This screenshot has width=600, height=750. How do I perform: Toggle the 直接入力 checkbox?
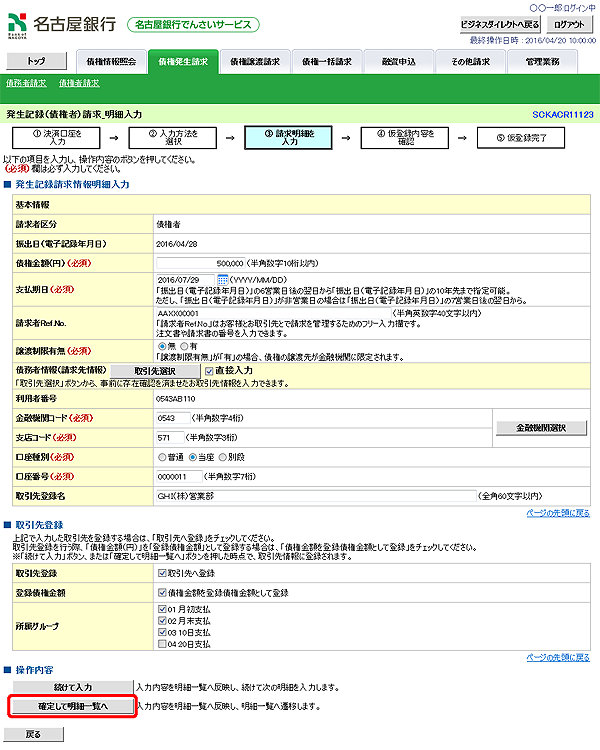(x=209, y=371)
